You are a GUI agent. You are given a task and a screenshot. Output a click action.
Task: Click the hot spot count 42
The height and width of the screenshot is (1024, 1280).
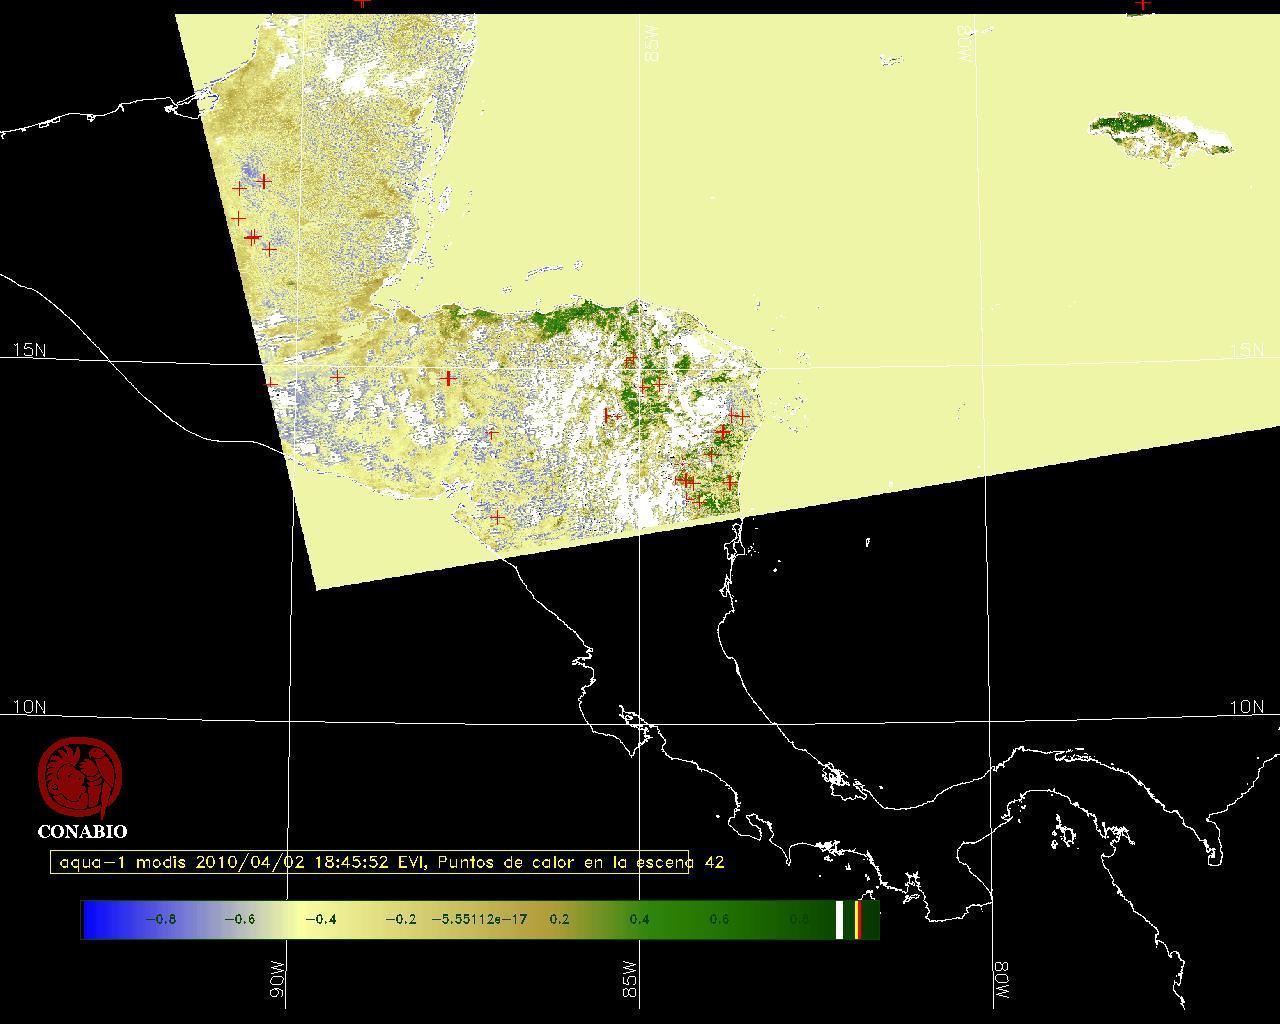pyautogui.click(x=714, y=862)
